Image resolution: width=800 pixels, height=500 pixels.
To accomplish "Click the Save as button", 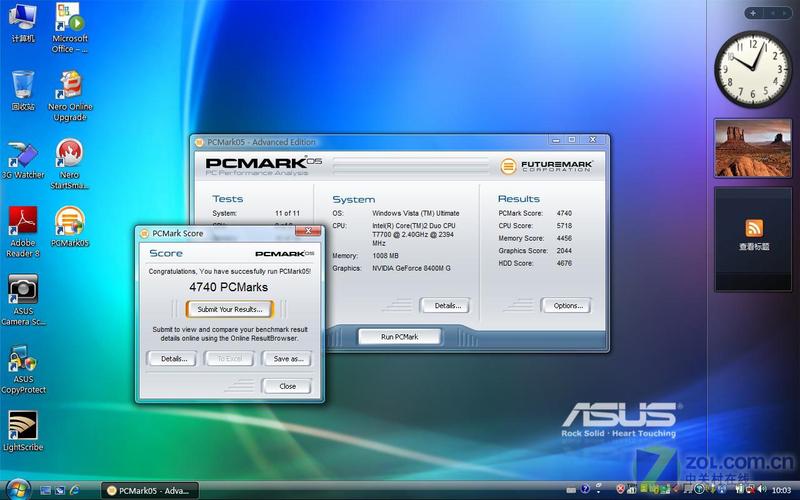I will tap(287, 359).
